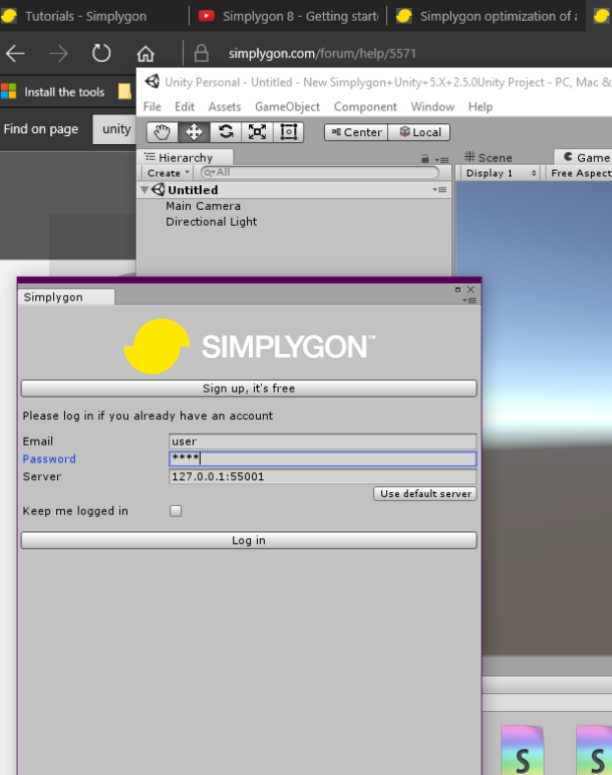Click the Hierarchy panel lock icon
This screenshot has height=775, width=612.
(425, 159)
